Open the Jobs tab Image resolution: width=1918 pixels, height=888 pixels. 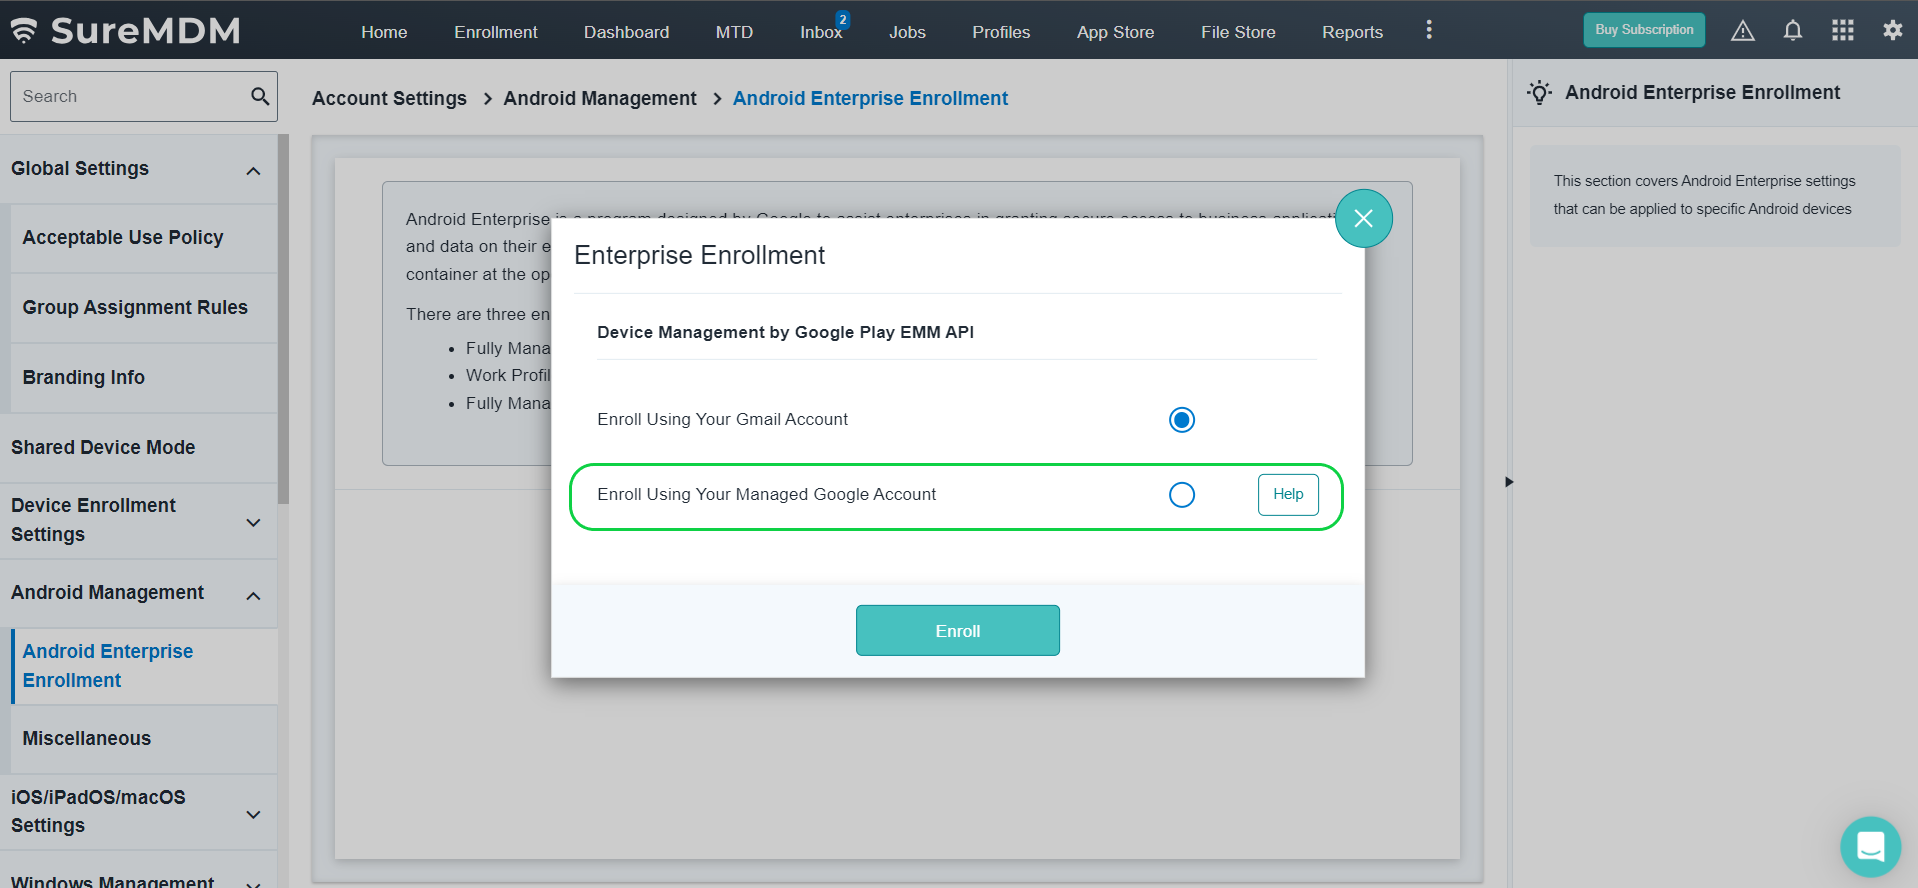[x=907, y=32]
